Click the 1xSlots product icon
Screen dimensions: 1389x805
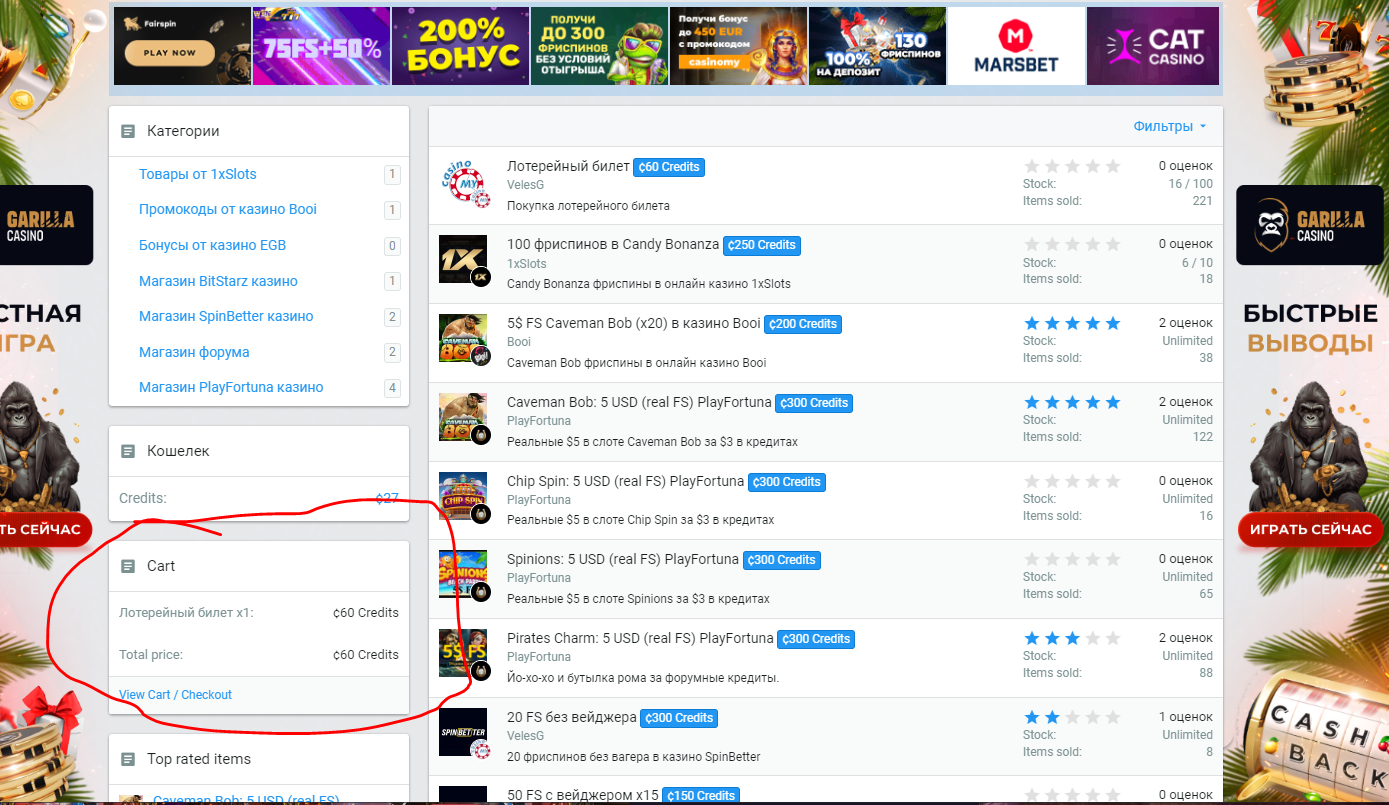[x=463, y=260]
